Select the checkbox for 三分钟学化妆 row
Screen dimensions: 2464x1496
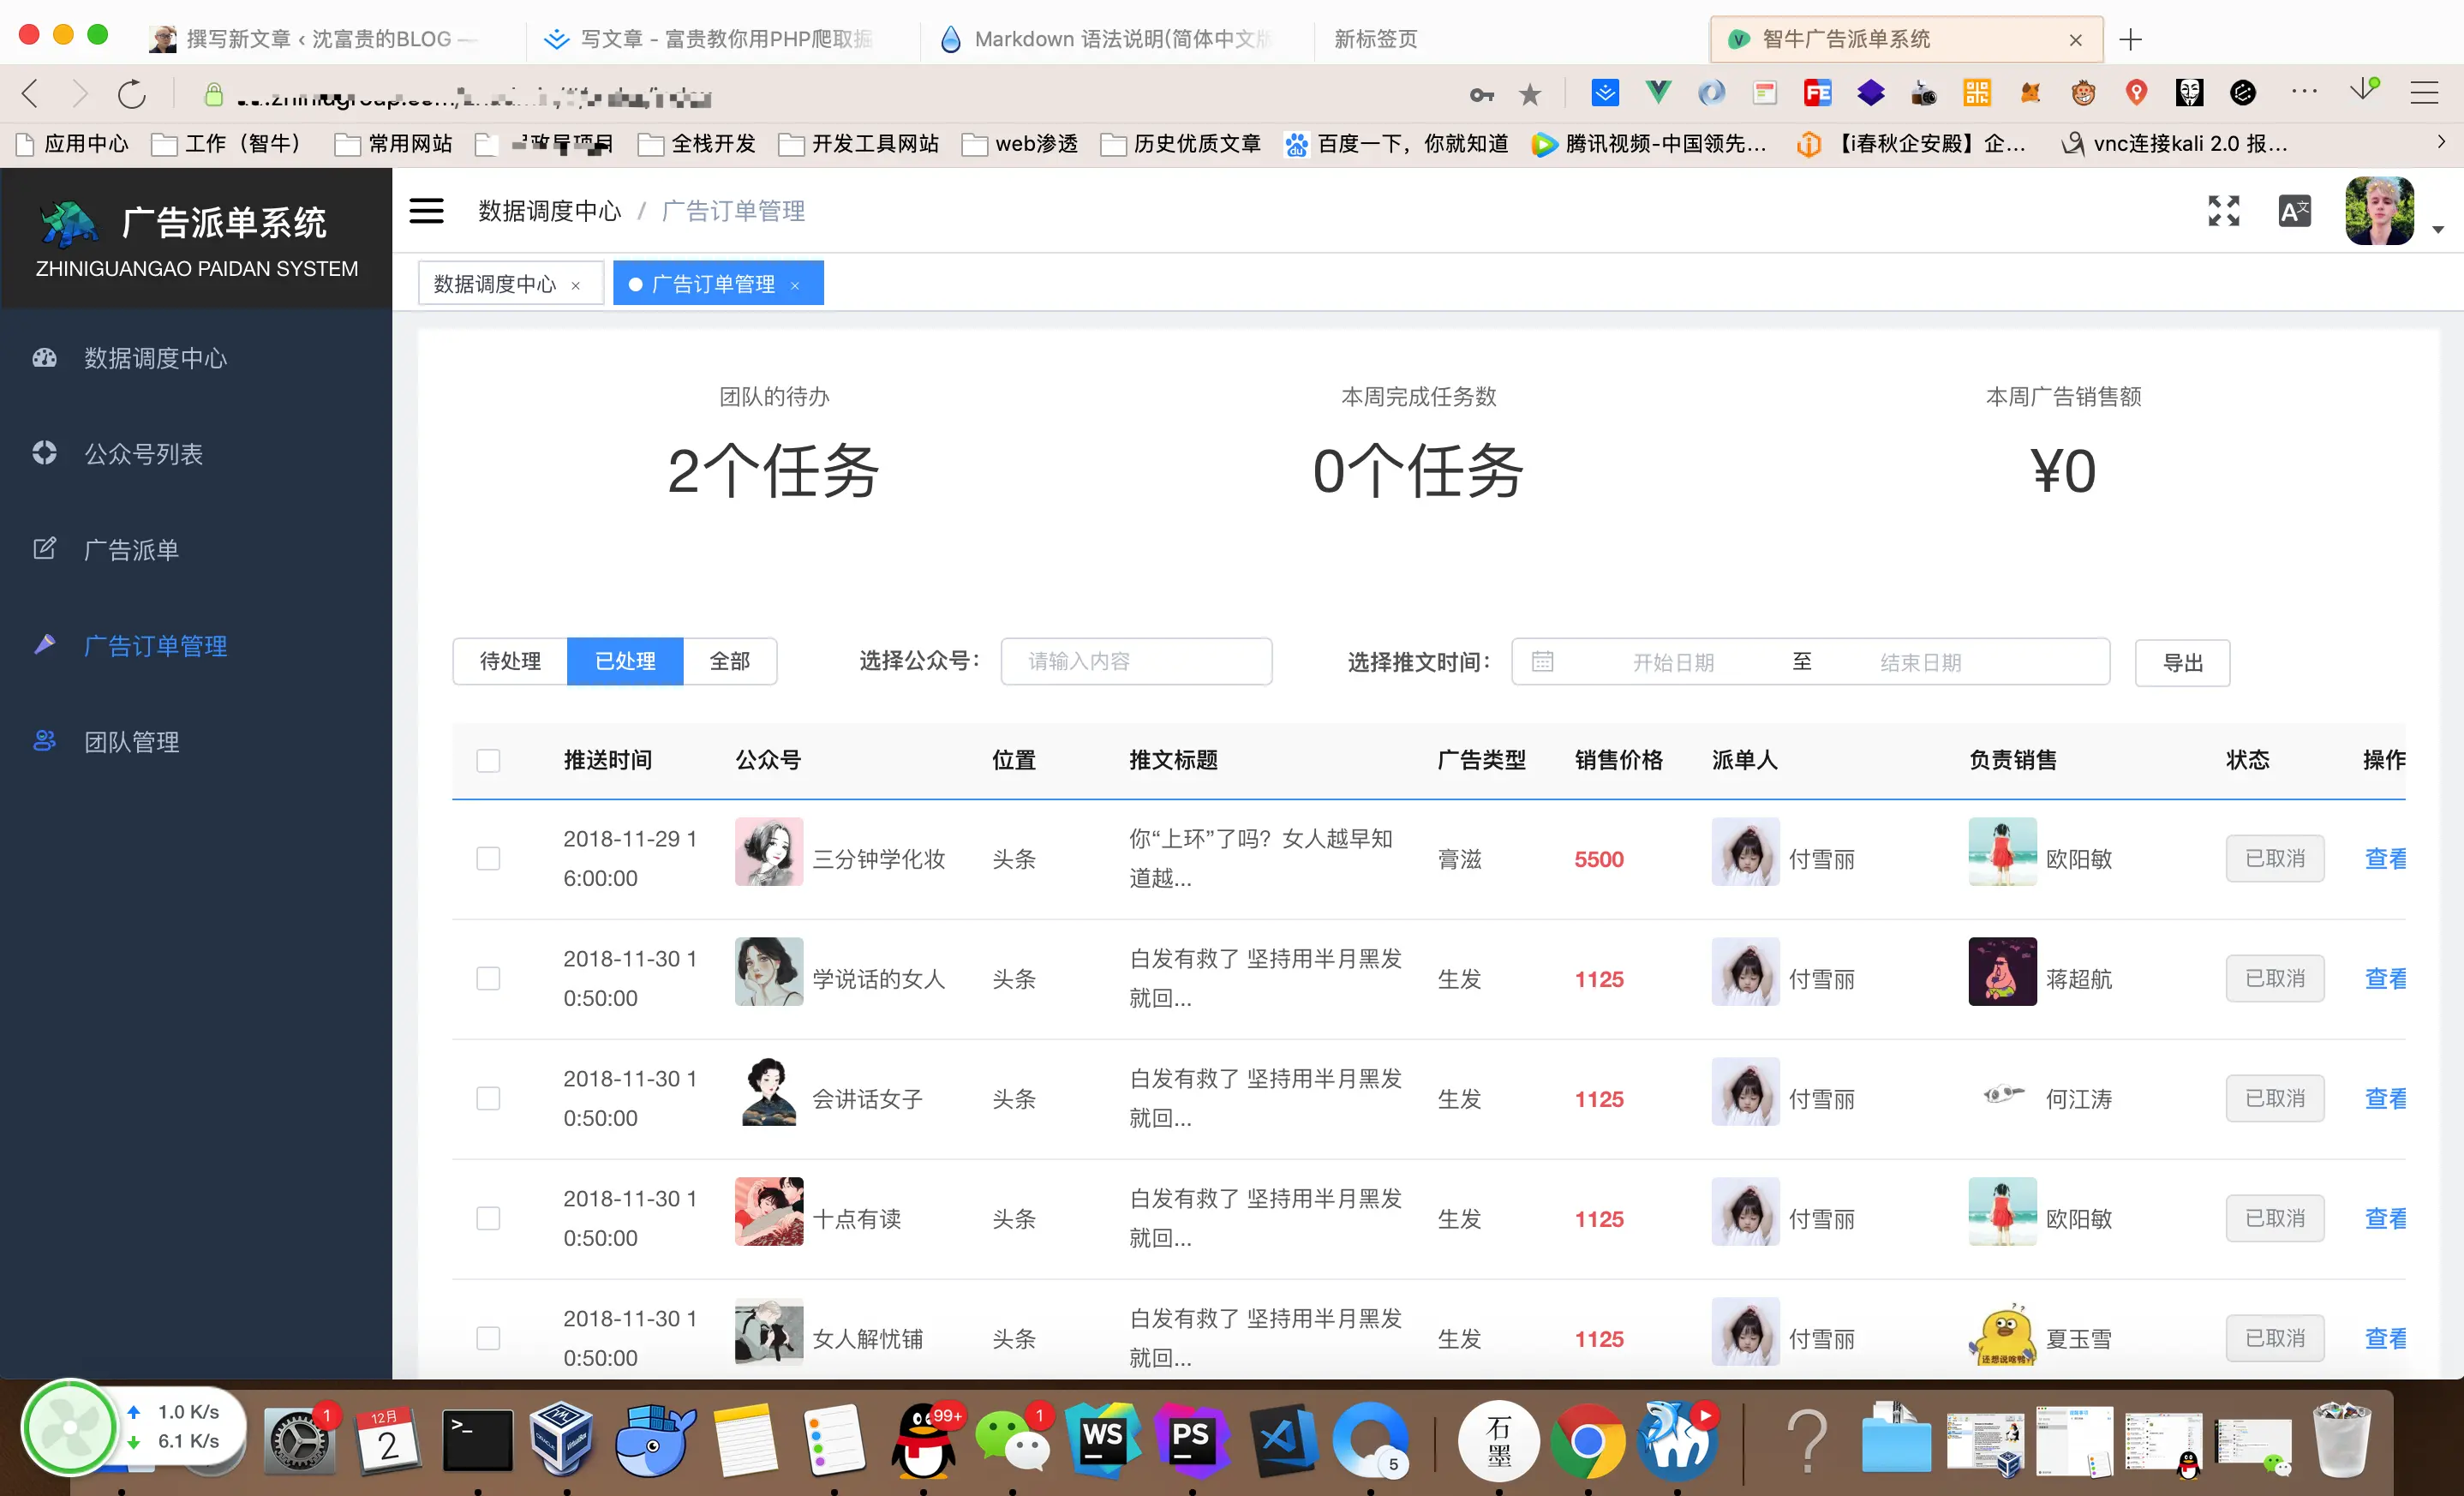coord(488,858)
